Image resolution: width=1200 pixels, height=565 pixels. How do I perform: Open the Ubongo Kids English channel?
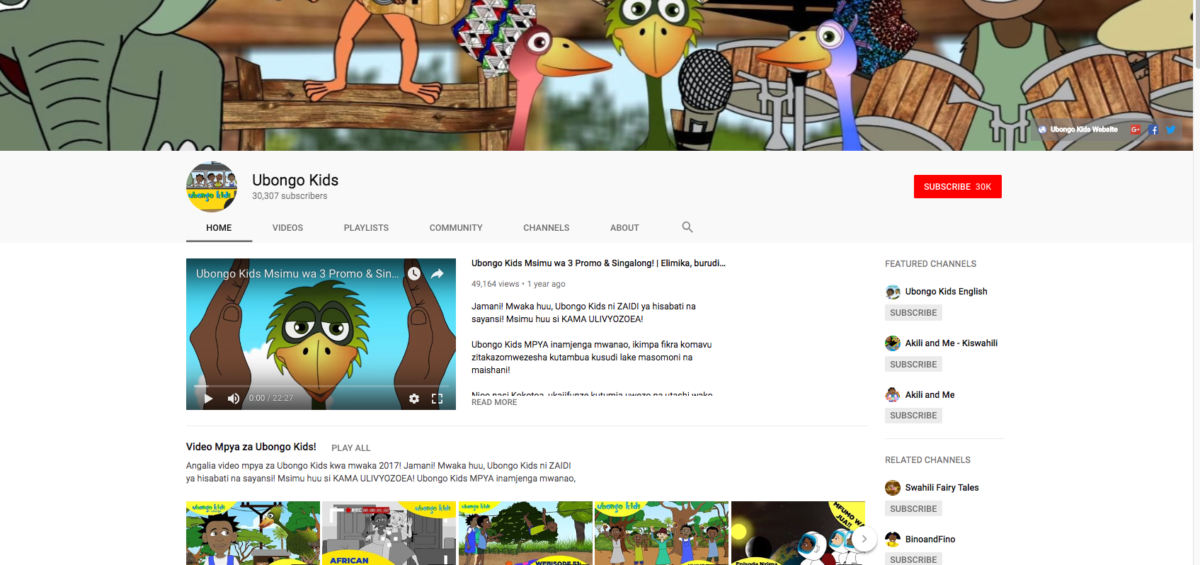946,292
